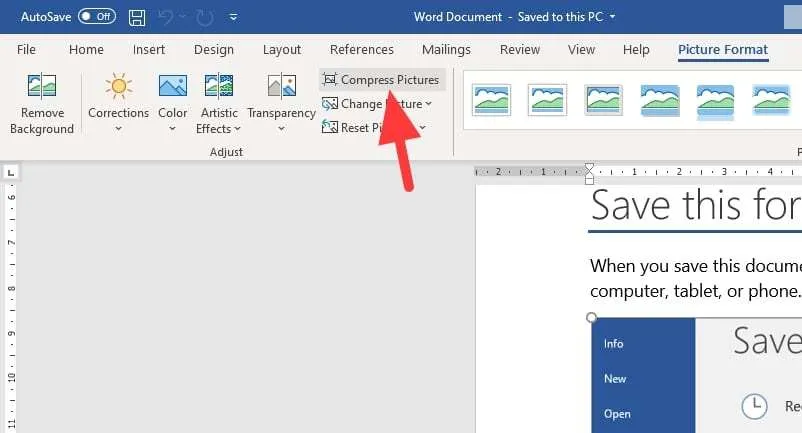Click the Redo arrow icon
Image resolution: width=802 pixels, height=433 pixels.
pyautogui.click(x=205, y=18)
